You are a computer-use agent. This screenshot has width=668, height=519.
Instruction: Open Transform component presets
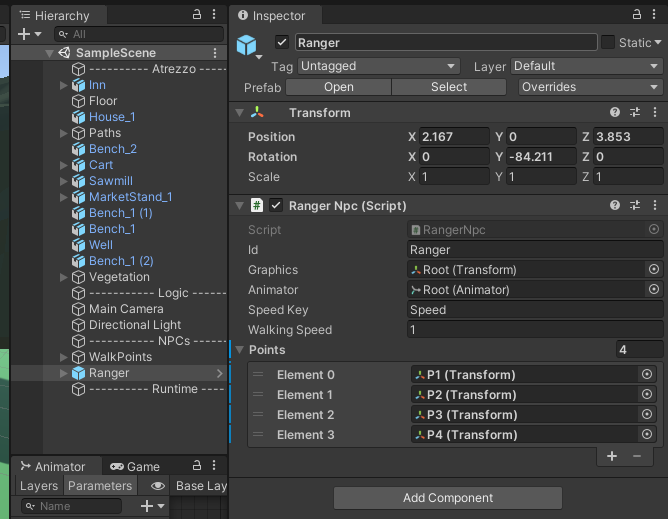[x=635, y=112]
